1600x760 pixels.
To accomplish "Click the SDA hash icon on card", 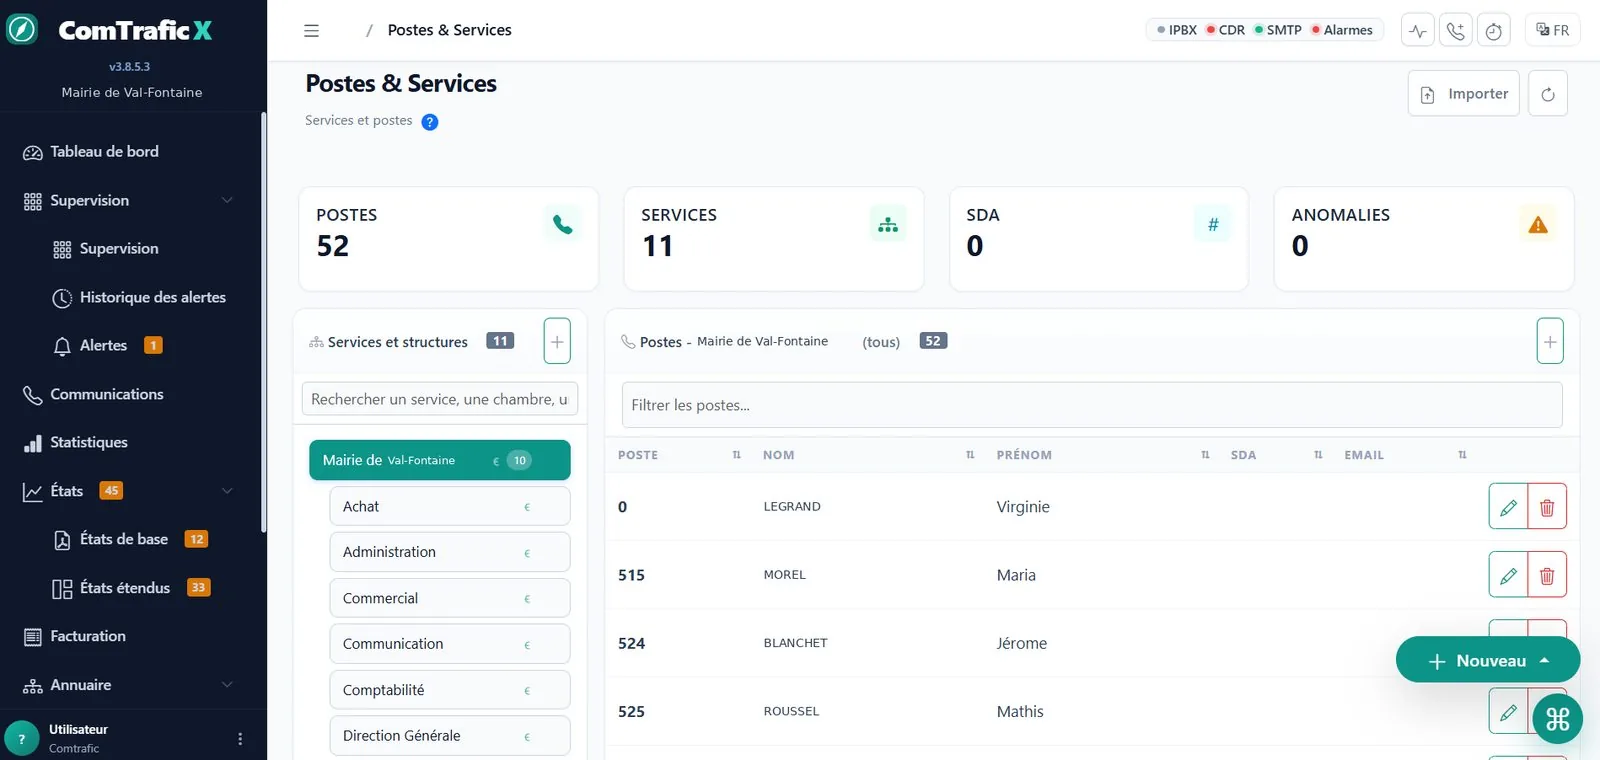I will coord(1213,225).
